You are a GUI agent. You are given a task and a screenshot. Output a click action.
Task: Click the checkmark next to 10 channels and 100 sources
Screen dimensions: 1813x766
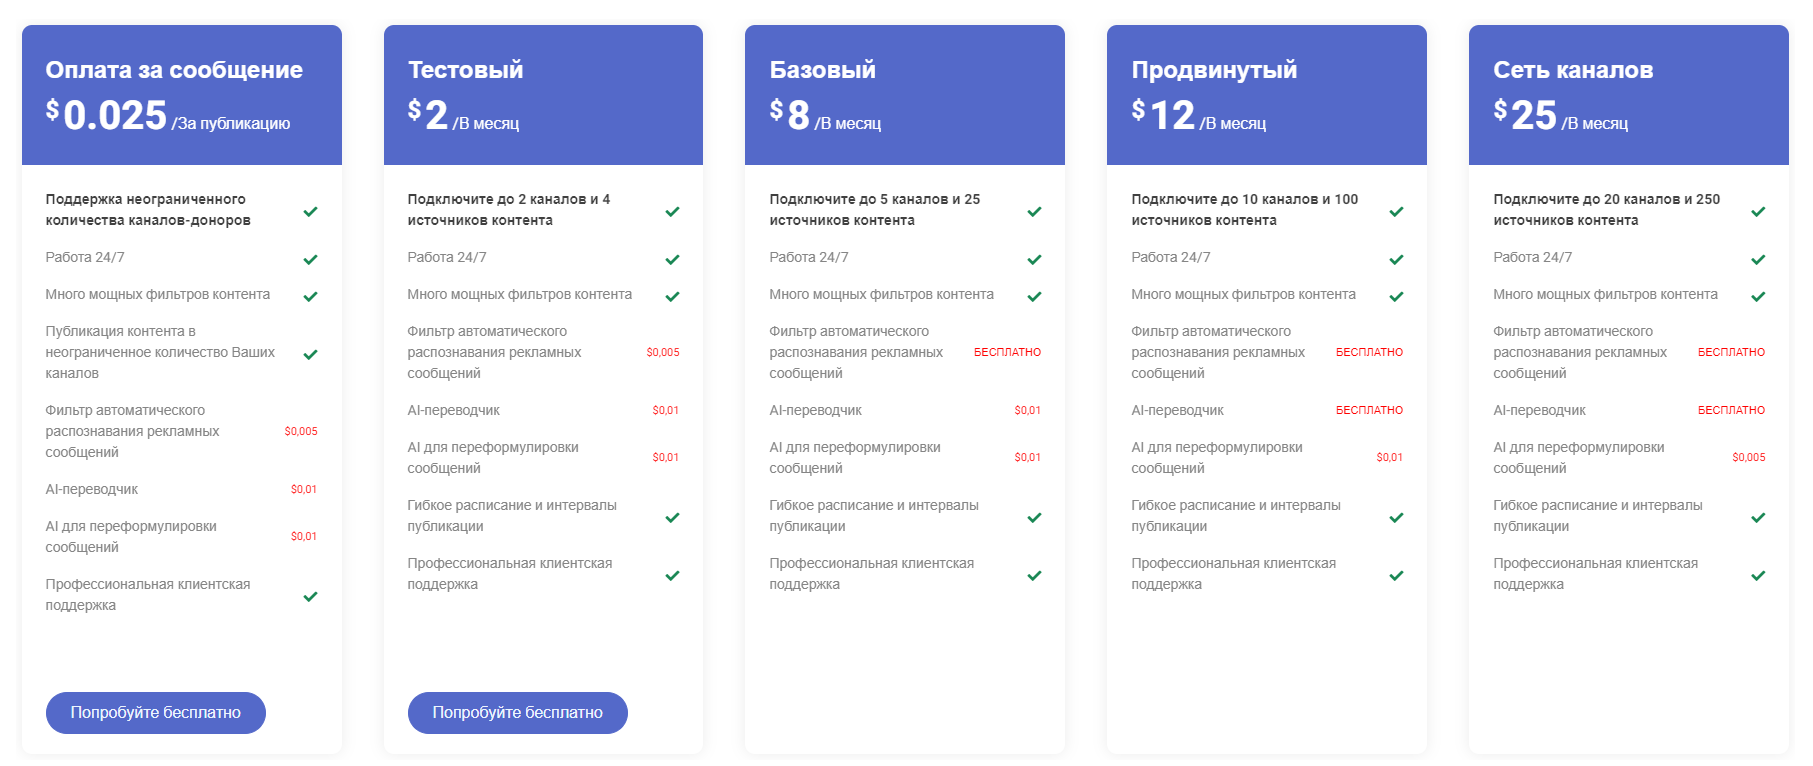(1397, 211)
